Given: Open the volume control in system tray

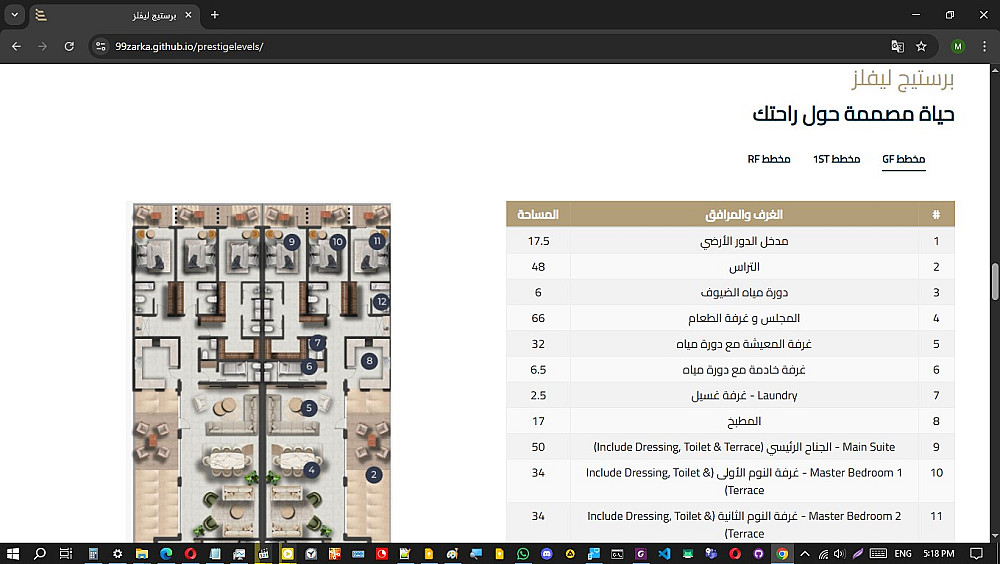Looking at the screenshot, I should [839, 553].
